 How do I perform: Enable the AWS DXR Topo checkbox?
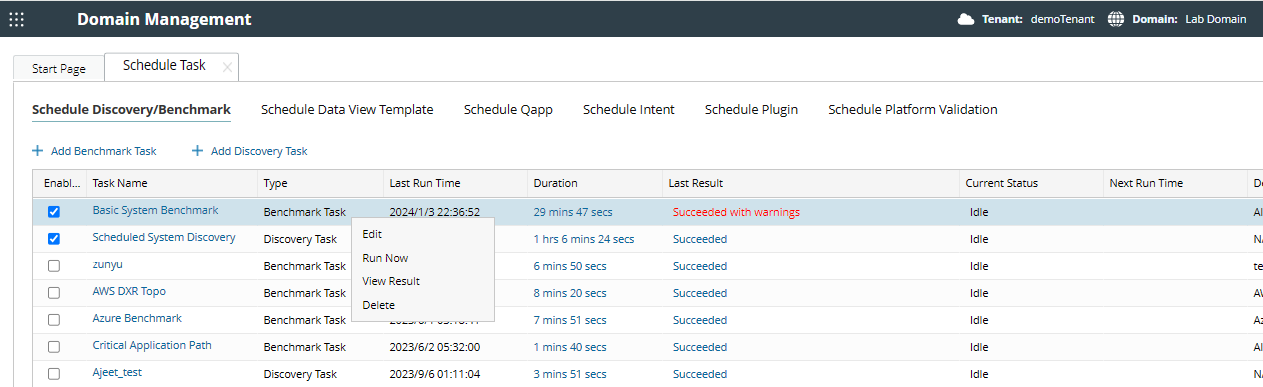pos(54,293)
